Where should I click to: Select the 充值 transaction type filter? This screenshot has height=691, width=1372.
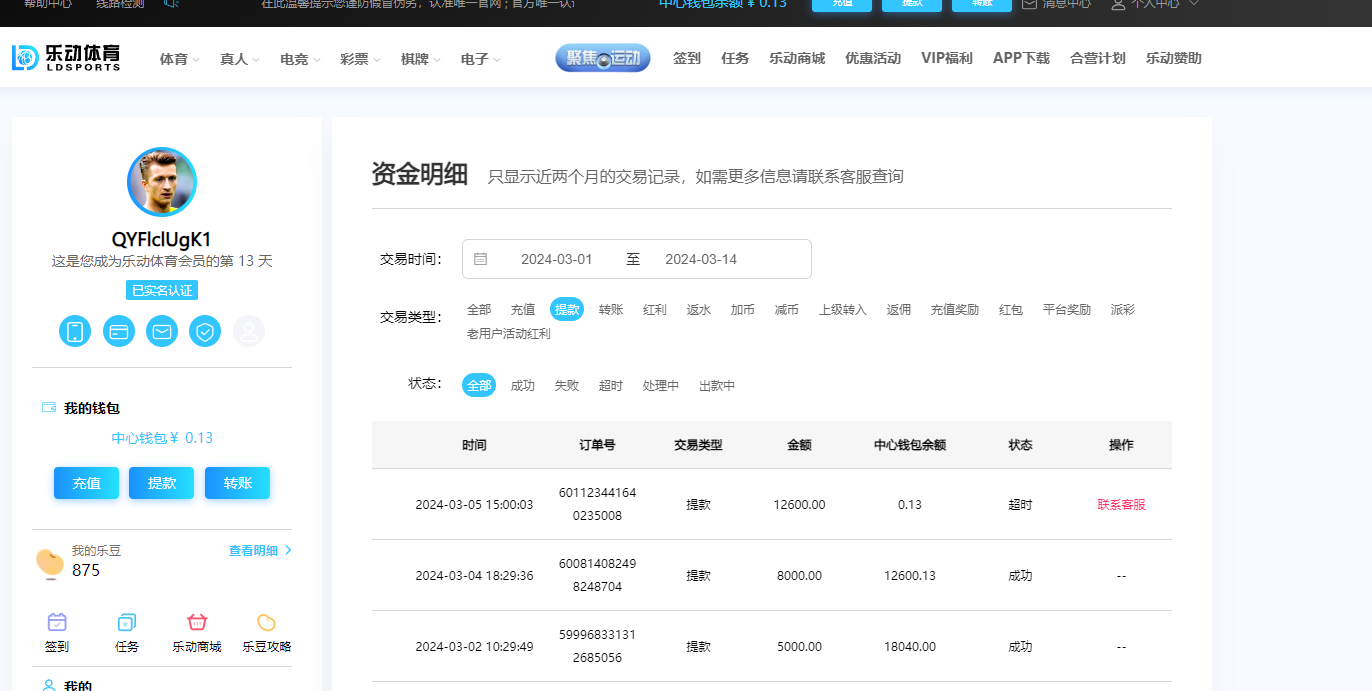coord(523,310)
